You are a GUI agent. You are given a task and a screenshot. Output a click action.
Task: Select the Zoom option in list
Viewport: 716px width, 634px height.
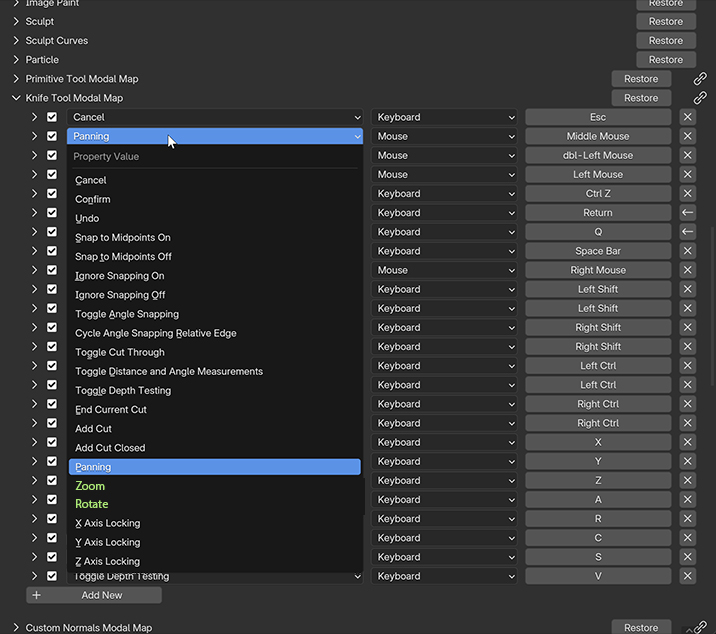coord(215,486)
